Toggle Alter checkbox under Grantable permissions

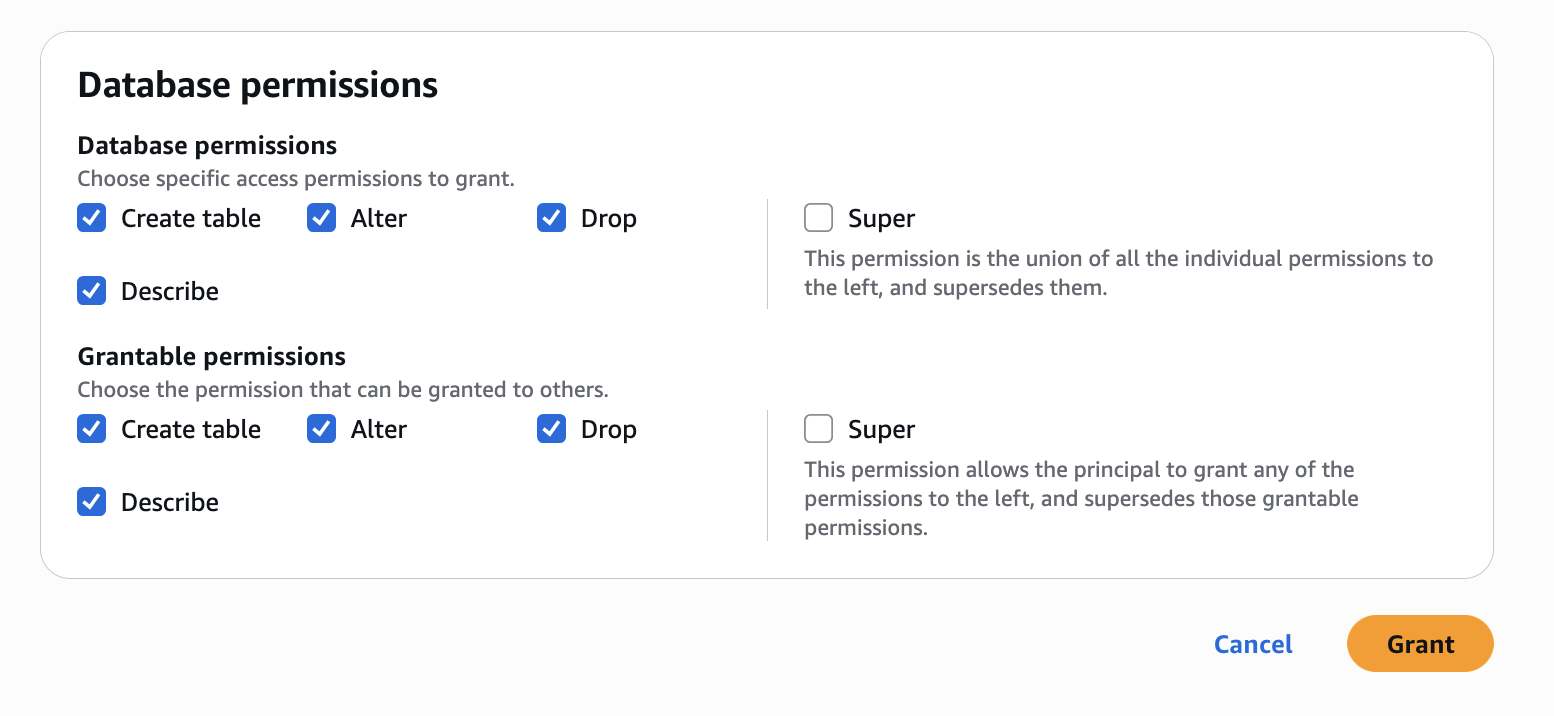[x=322, y=429]
